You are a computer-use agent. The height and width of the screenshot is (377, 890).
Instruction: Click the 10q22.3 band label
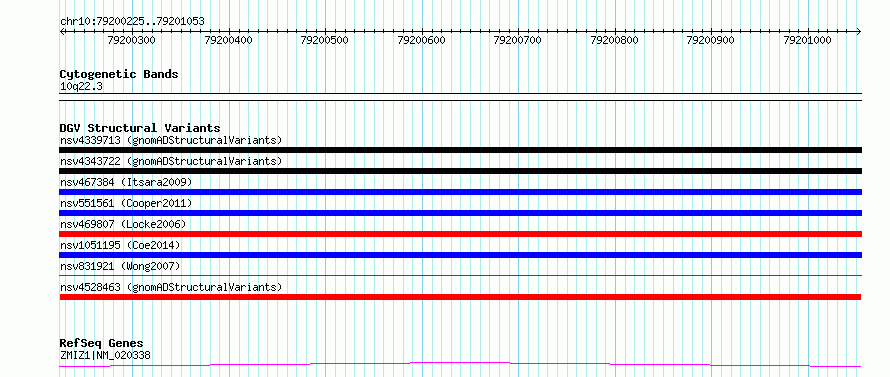81,87
